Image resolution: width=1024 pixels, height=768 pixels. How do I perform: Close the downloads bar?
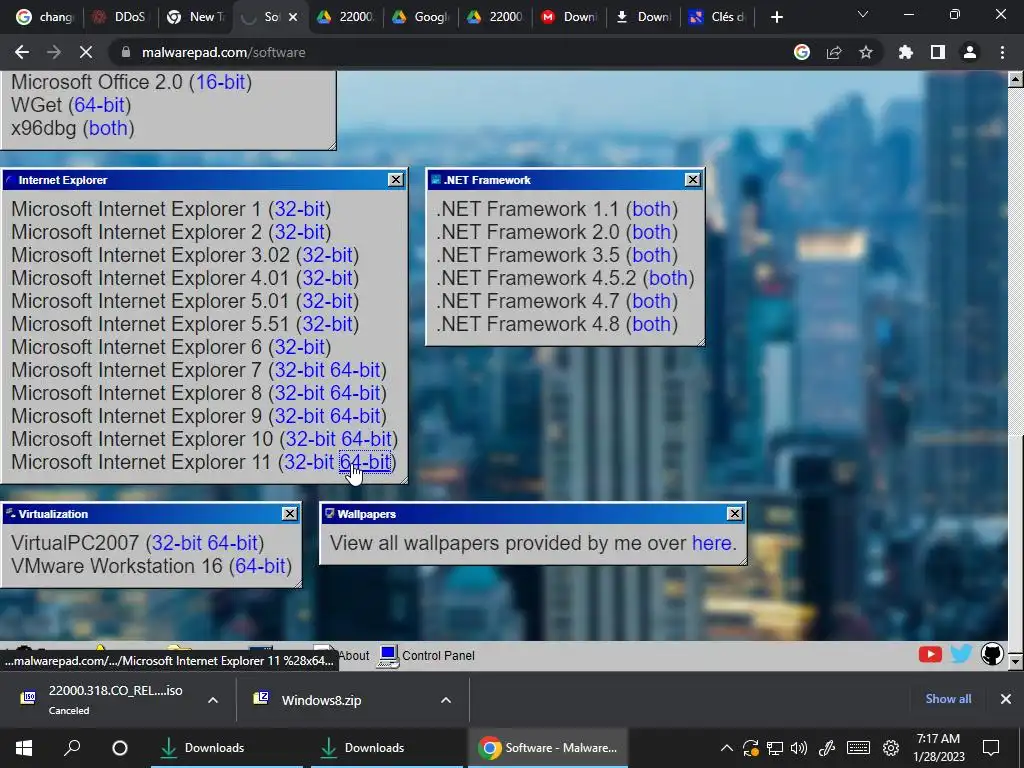click(1006, 699)
